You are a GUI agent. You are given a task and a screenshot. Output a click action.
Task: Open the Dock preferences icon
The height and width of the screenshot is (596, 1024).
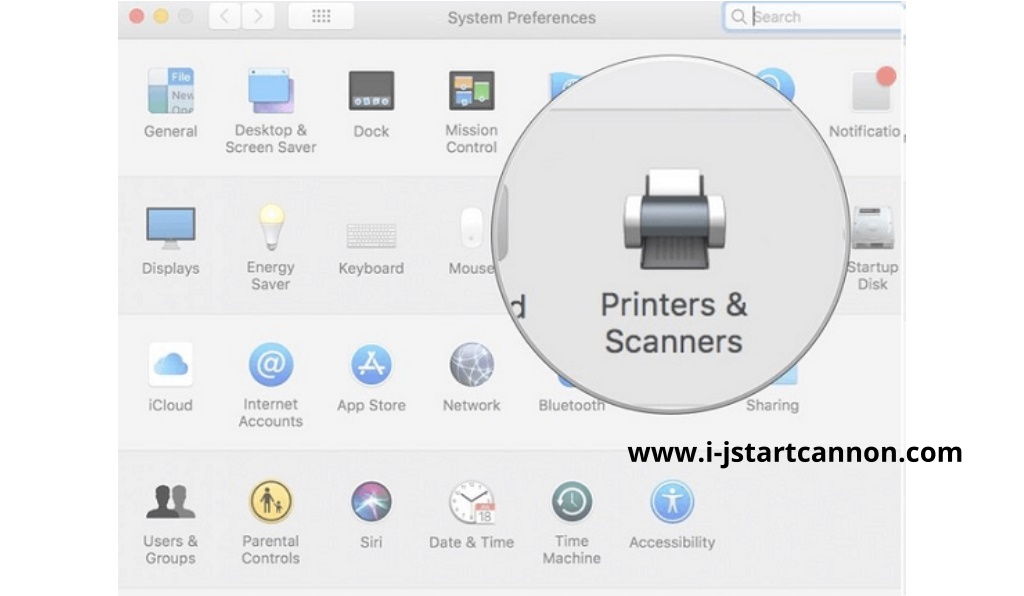pyautogui.click(x=371, y=91)
